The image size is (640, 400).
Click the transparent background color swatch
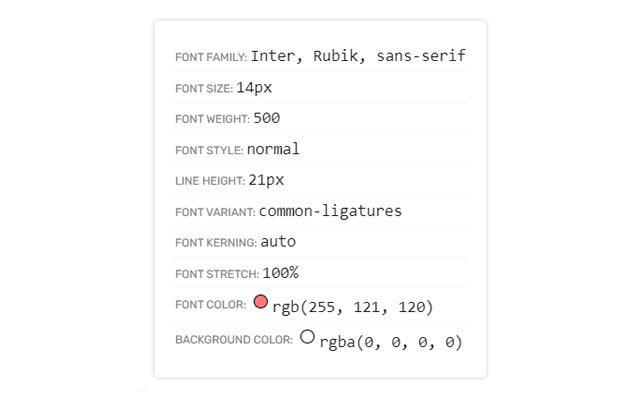(307, 337)
